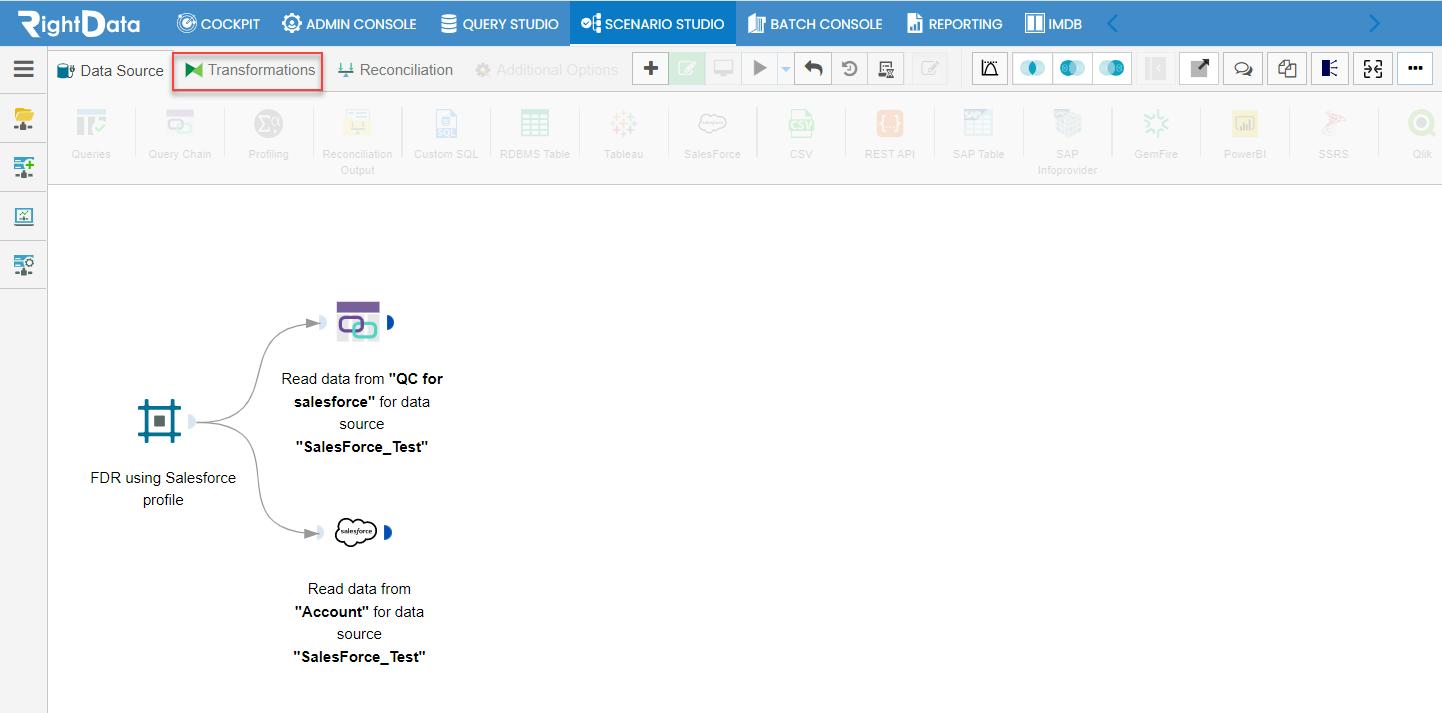
Task: Toggle the hamburger sidebar menu
Action: tap(24, 69)
